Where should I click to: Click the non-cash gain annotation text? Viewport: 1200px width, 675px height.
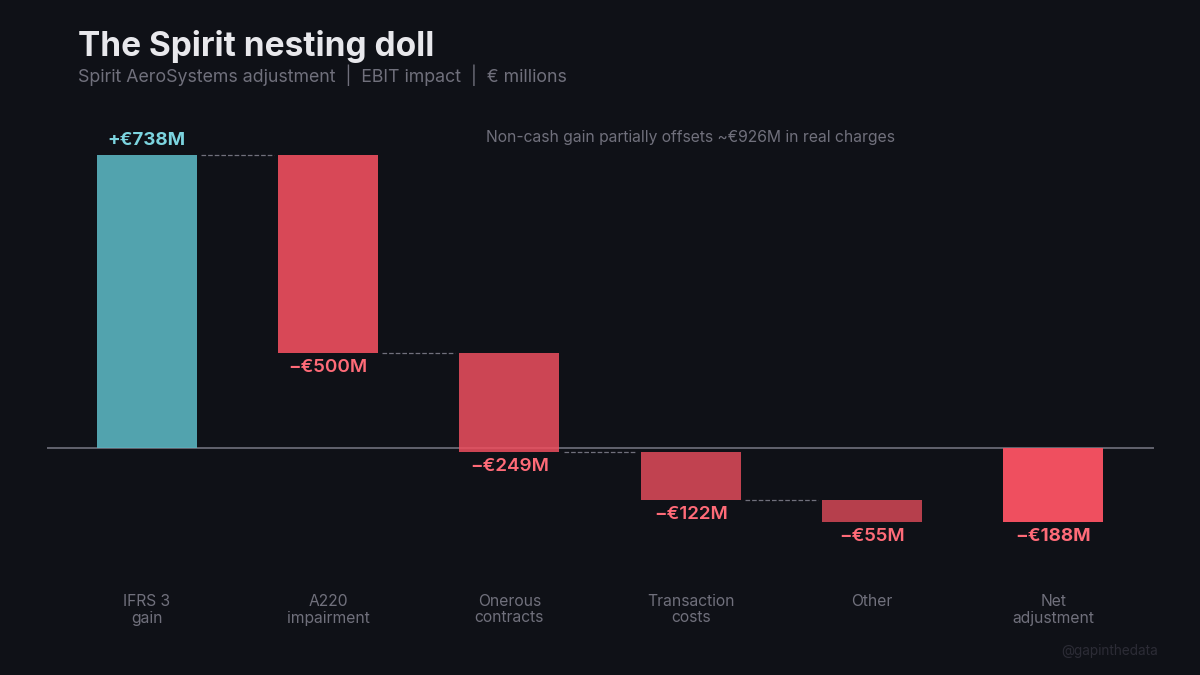[690, 136]
